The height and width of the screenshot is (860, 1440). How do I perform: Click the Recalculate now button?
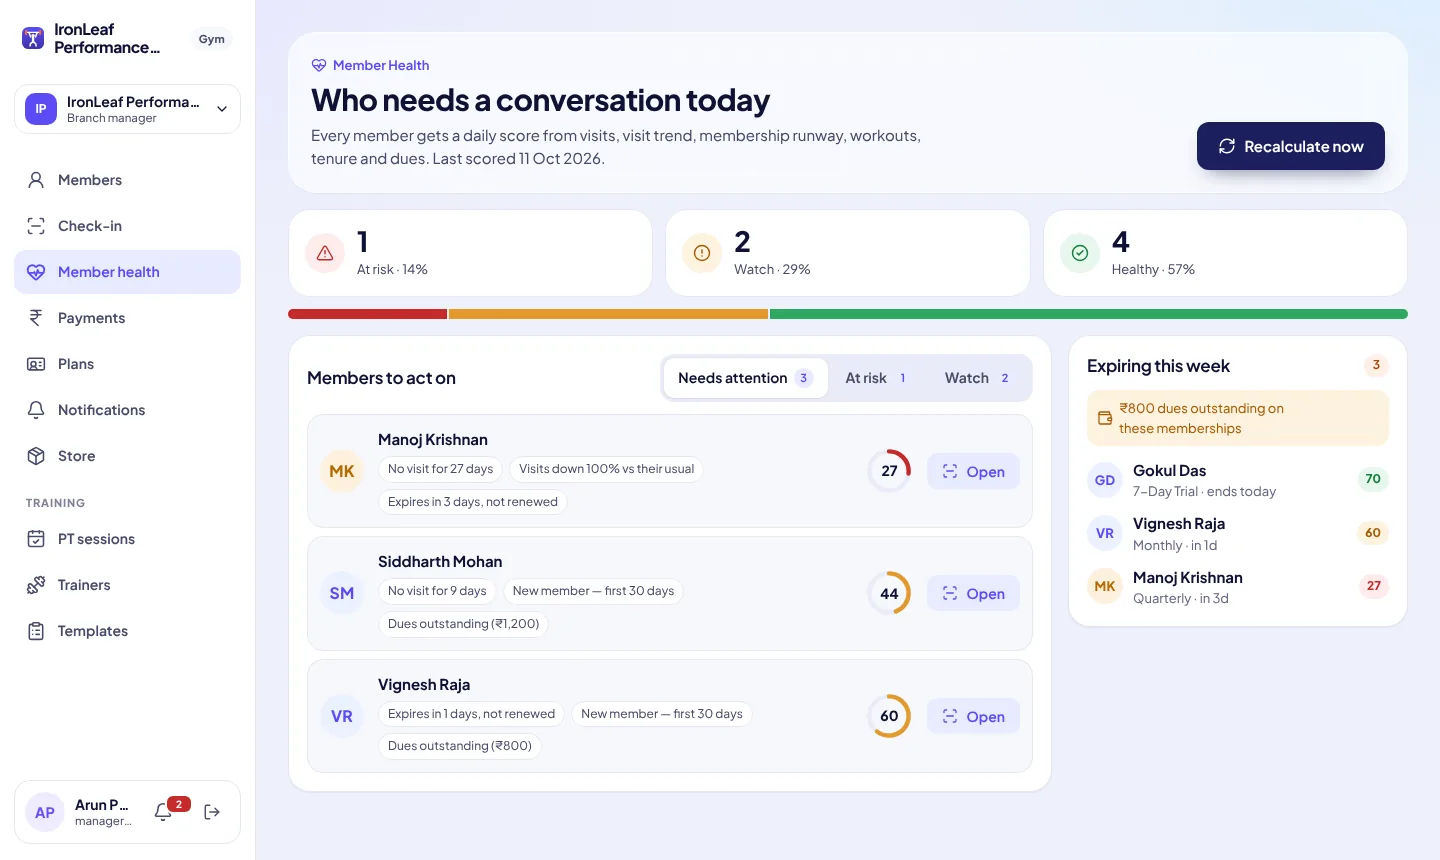coord(1291,146)
